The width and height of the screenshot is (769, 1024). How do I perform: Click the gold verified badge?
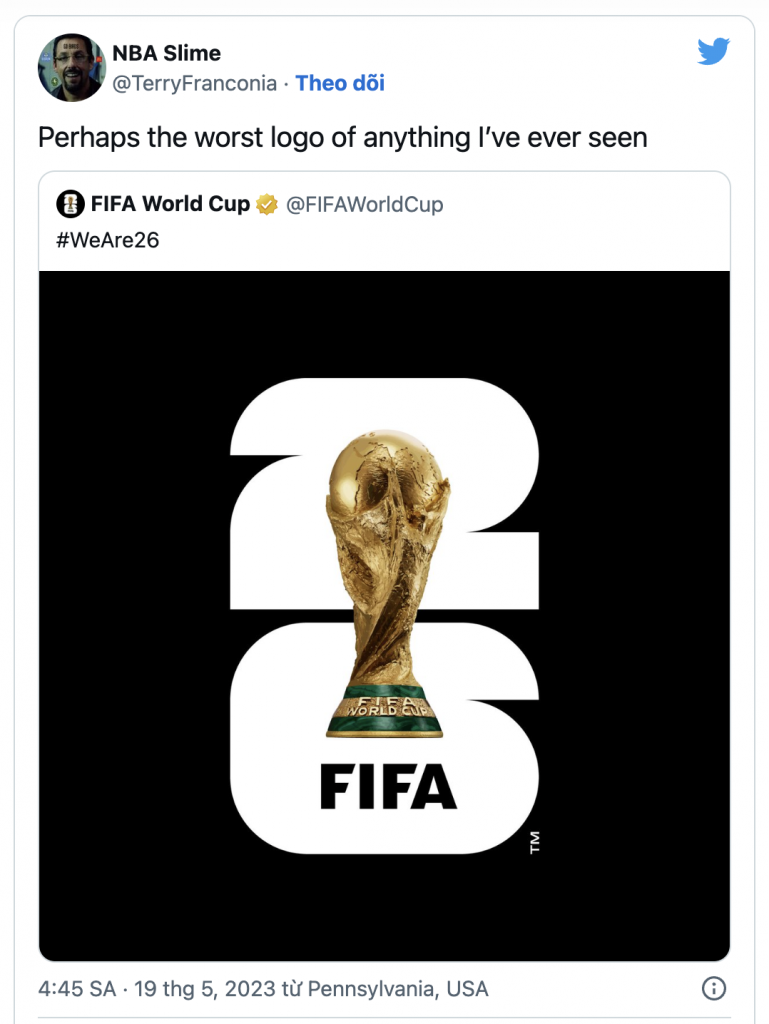(267, 205)
